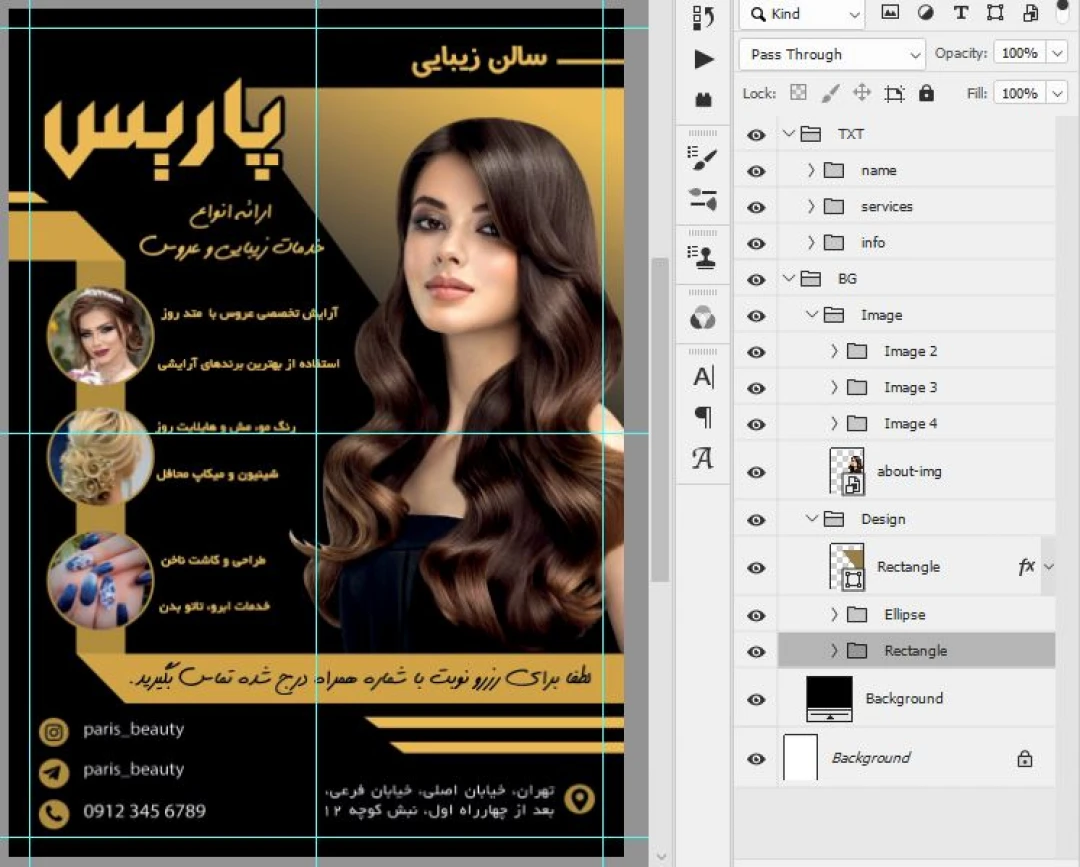The width and height of the screenshot is (1080, 867).
Task: Open the Paragraph panel icon
Action: coord(704,417)
